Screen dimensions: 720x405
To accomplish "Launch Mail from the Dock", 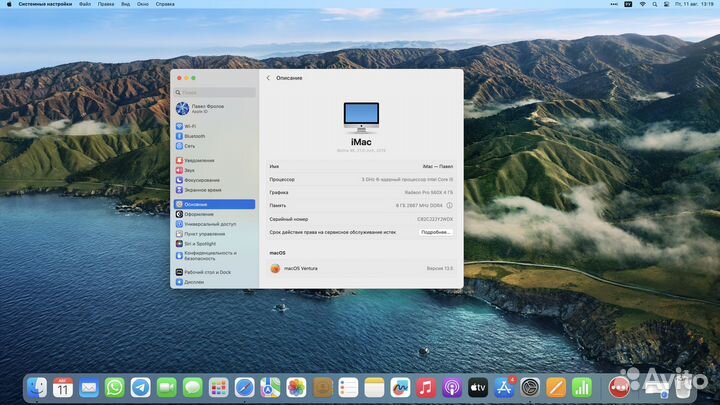I will click(x=89, y=388).
